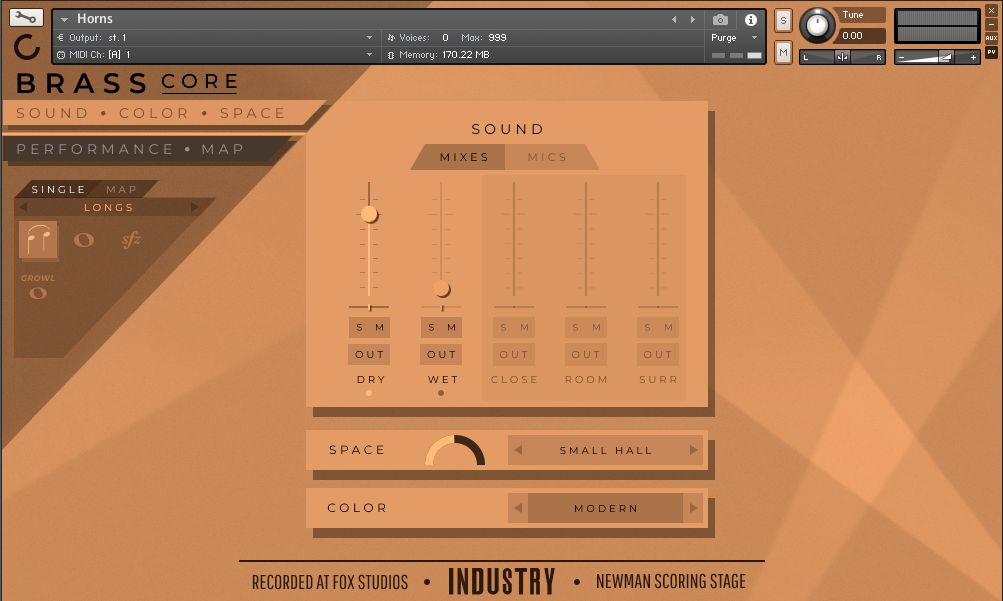Increase volume with plus icon
1003x601 pixels.
tap(974, 58)
